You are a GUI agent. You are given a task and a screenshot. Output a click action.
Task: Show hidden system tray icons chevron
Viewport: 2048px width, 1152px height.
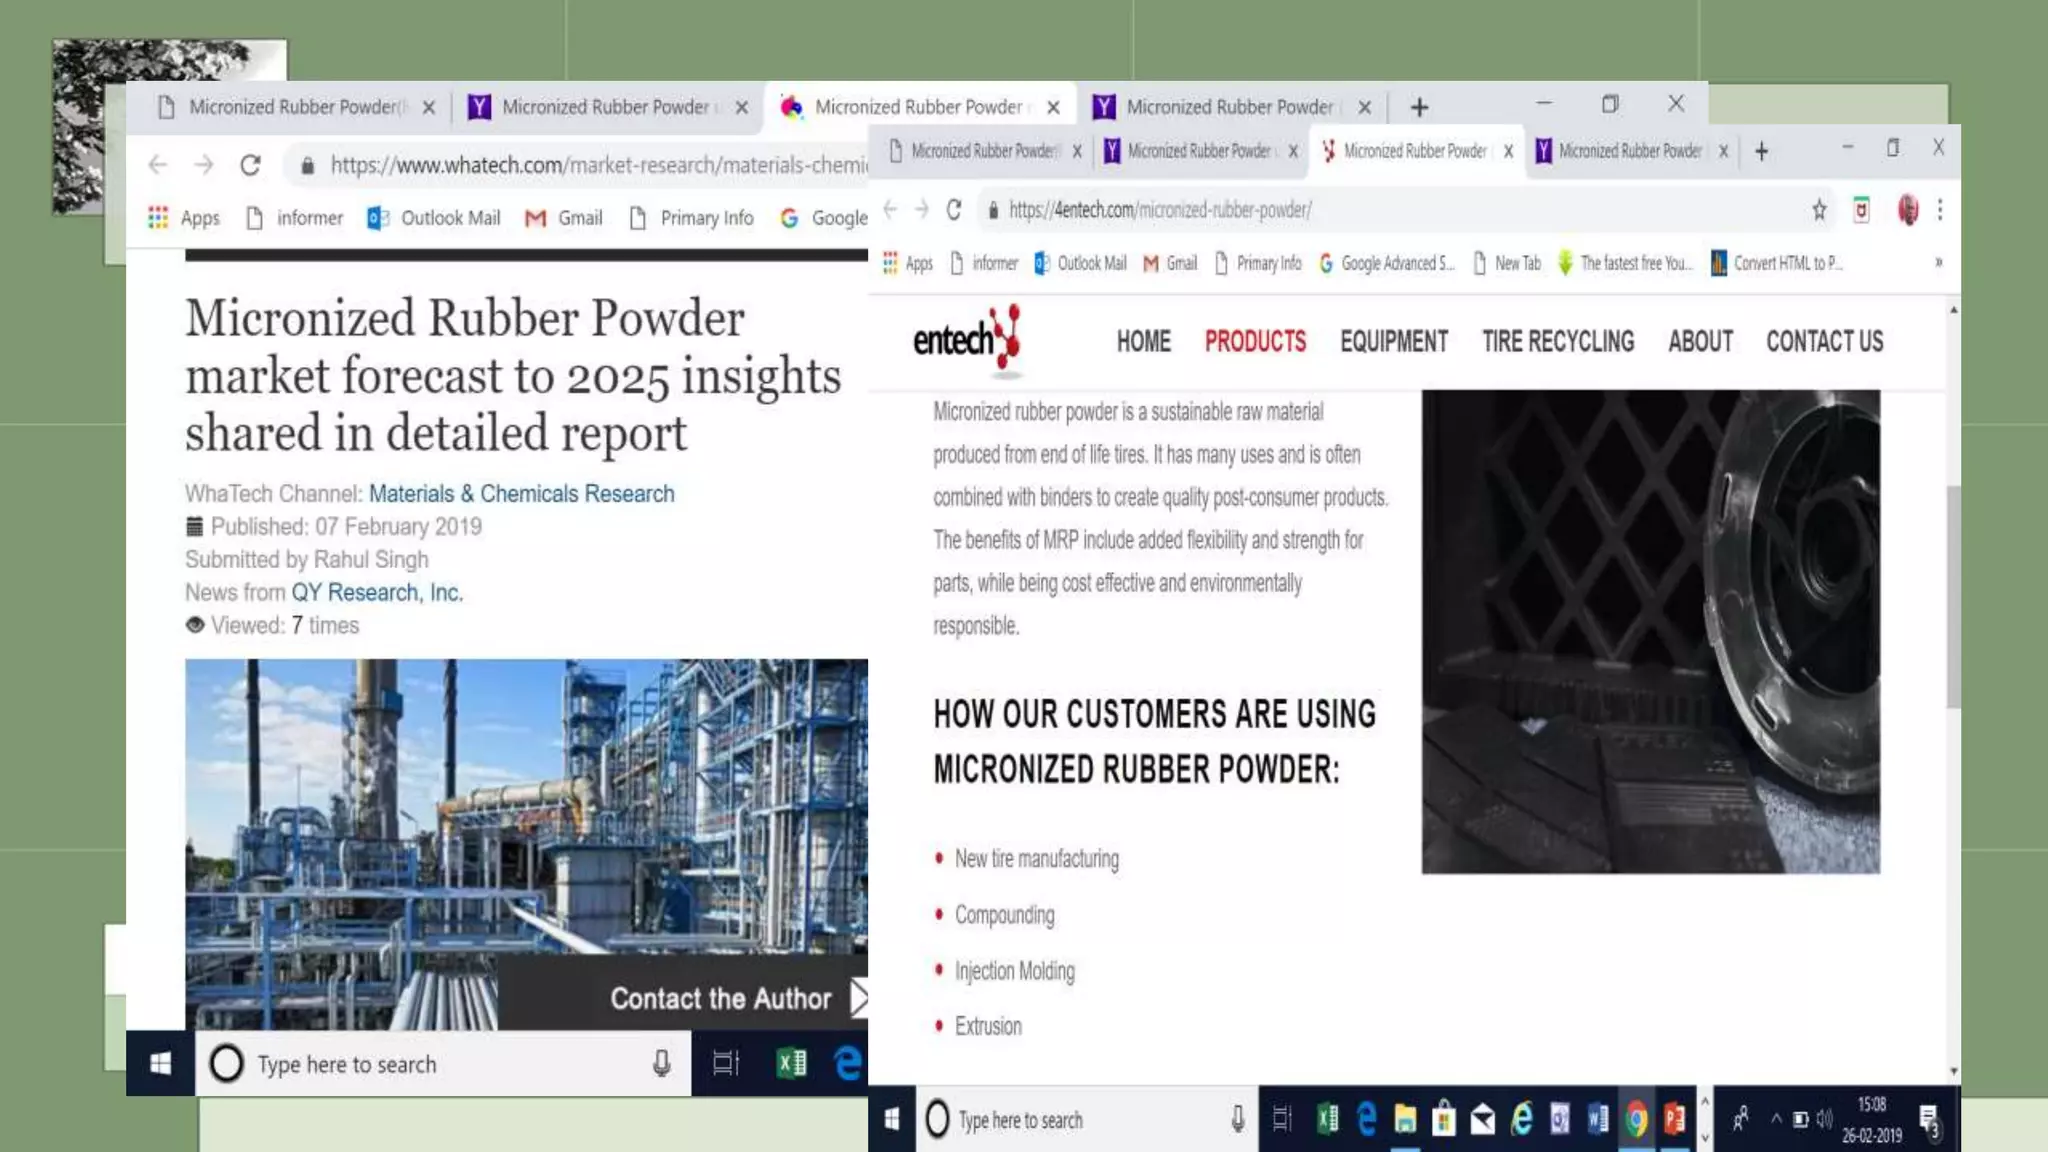tap(1776, 1119)
